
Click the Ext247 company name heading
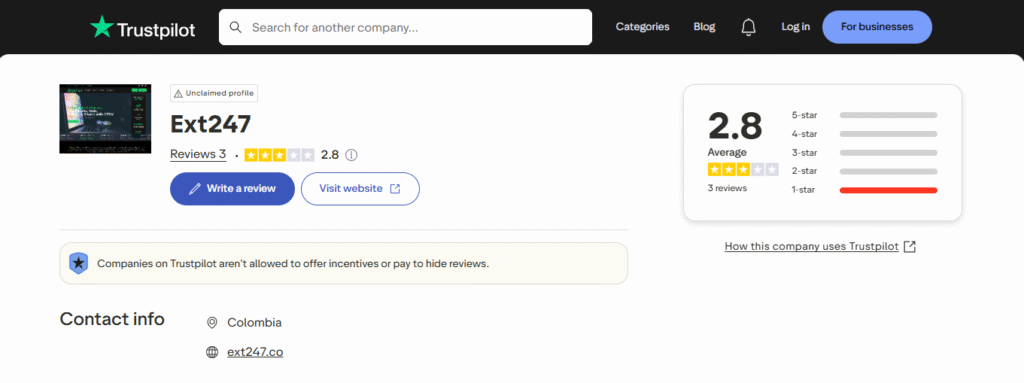pyautogui.click(x=210, y=124)
